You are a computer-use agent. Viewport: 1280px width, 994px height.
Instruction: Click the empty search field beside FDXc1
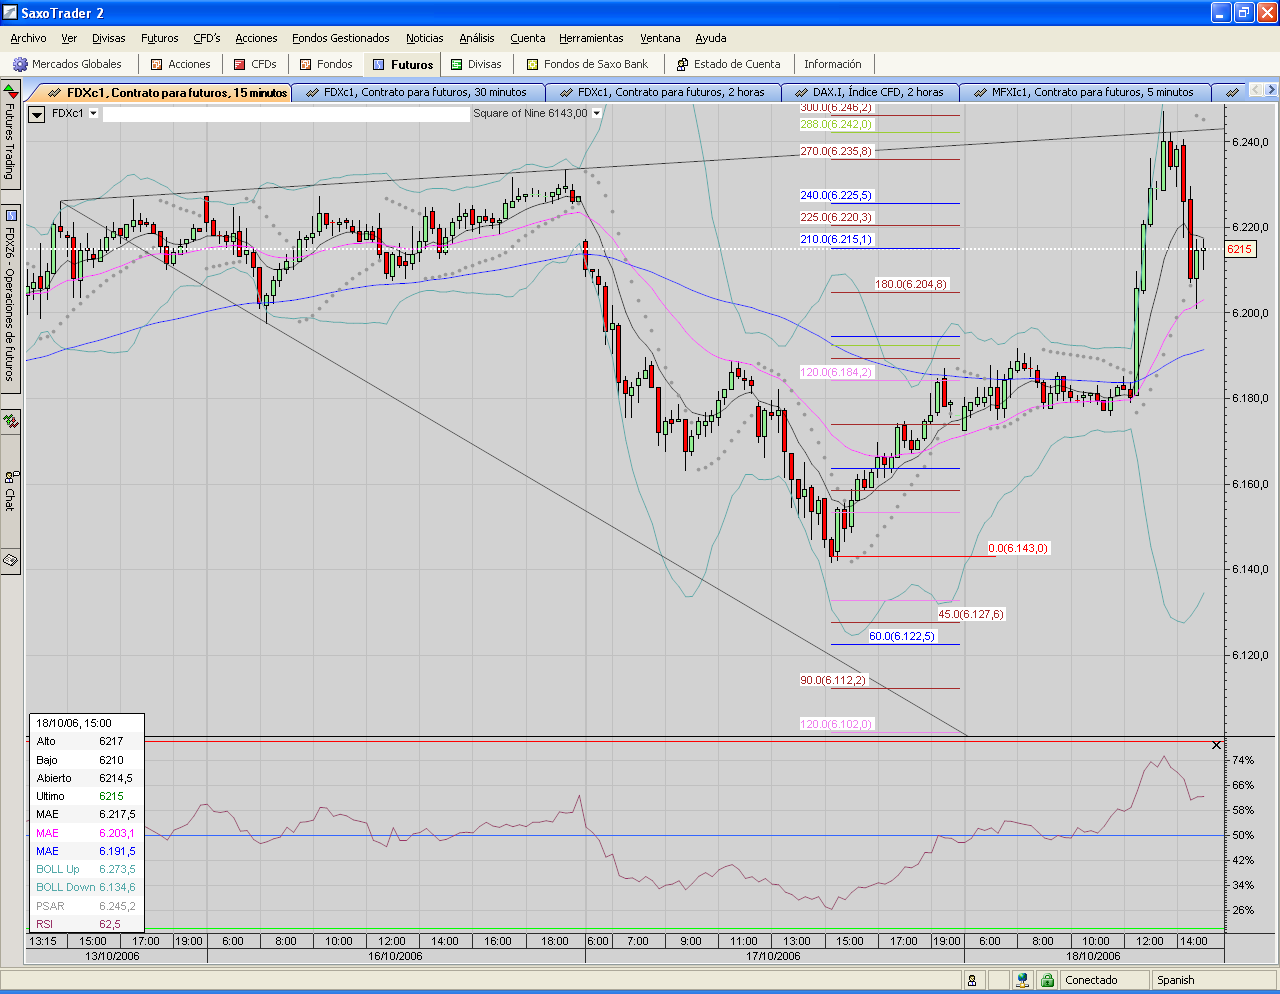286,114
